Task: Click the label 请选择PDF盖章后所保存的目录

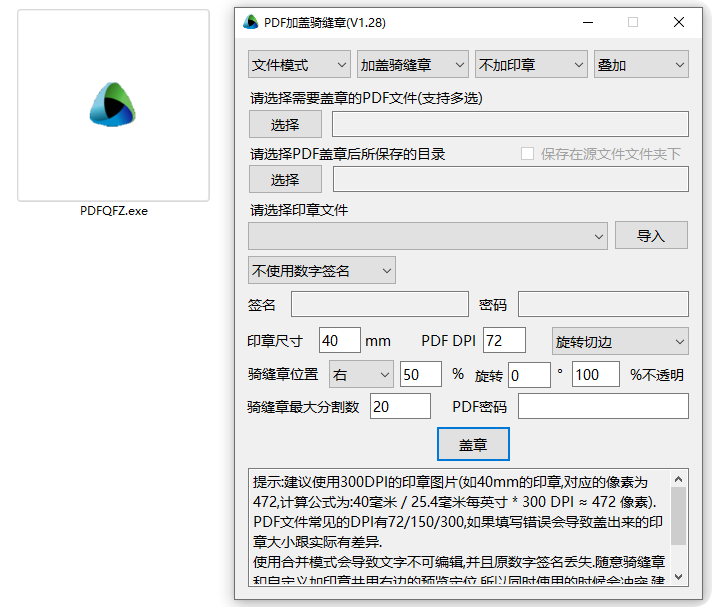Action: (x=347, y=154)
